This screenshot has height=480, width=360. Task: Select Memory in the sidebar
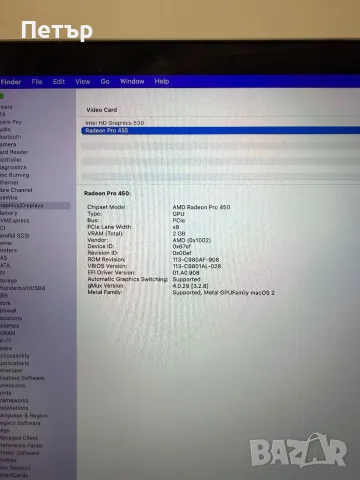tap(9, 213)
